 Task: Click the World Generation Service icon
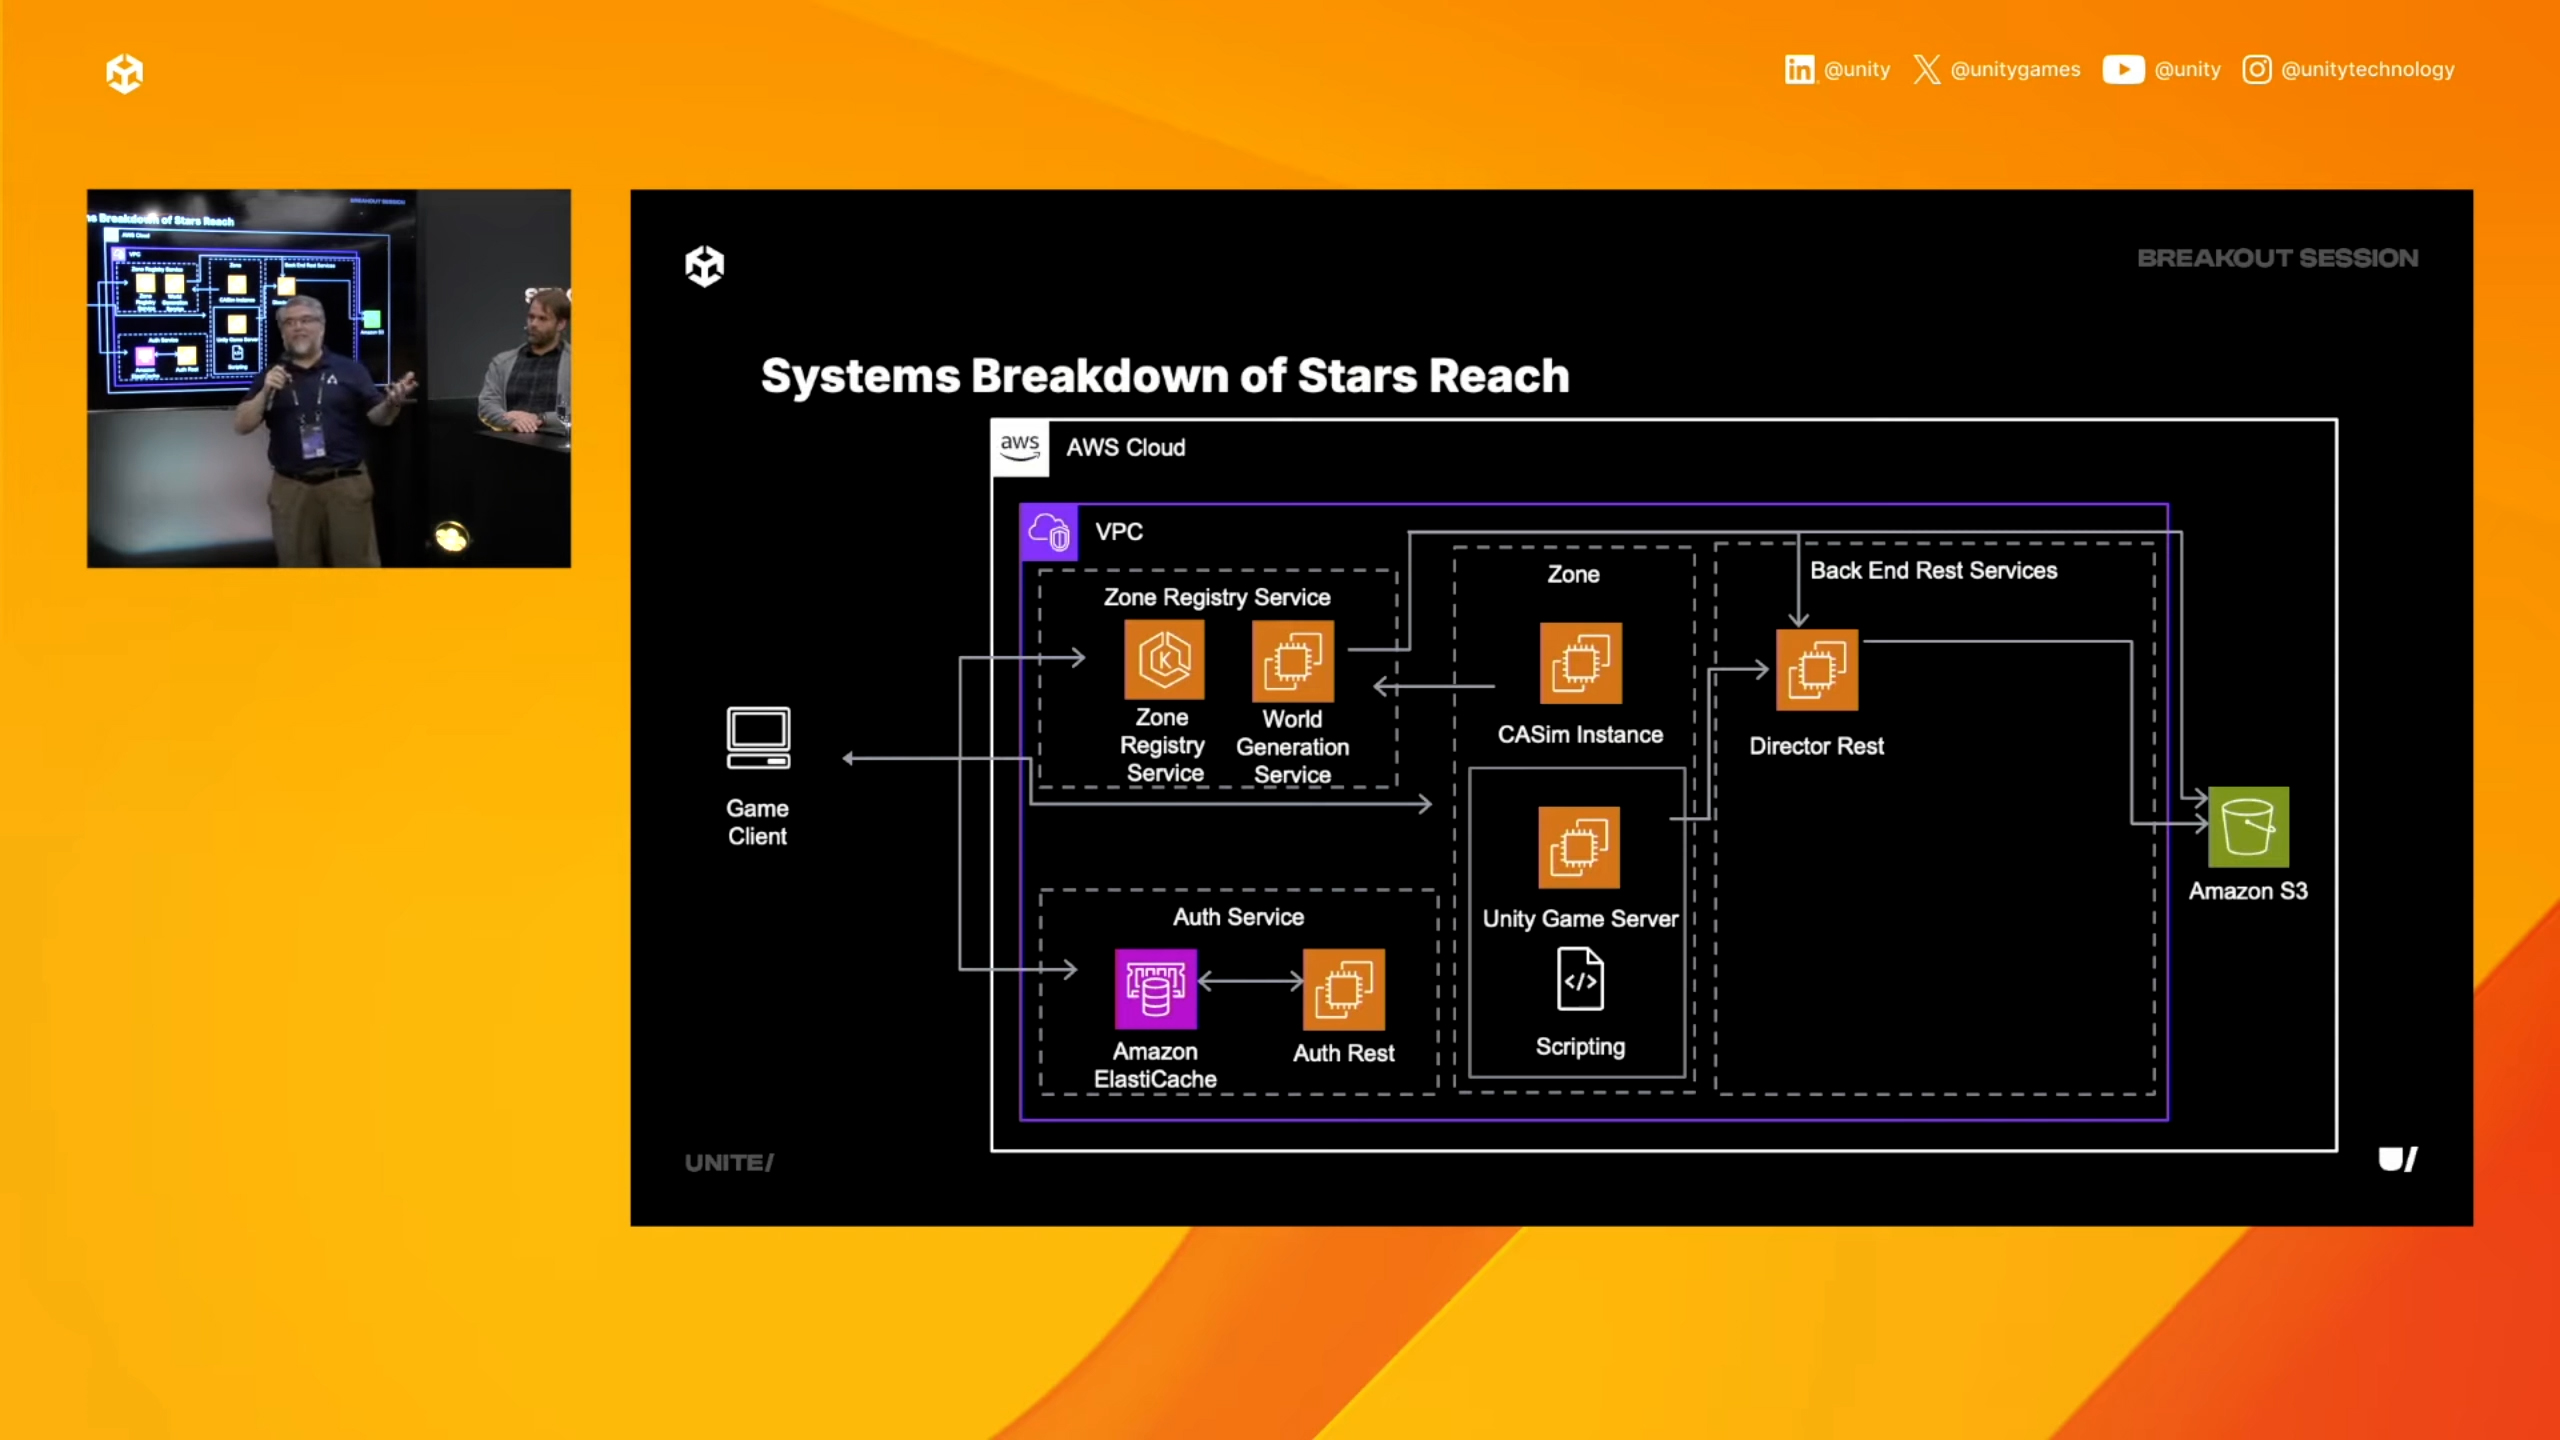1292,661
